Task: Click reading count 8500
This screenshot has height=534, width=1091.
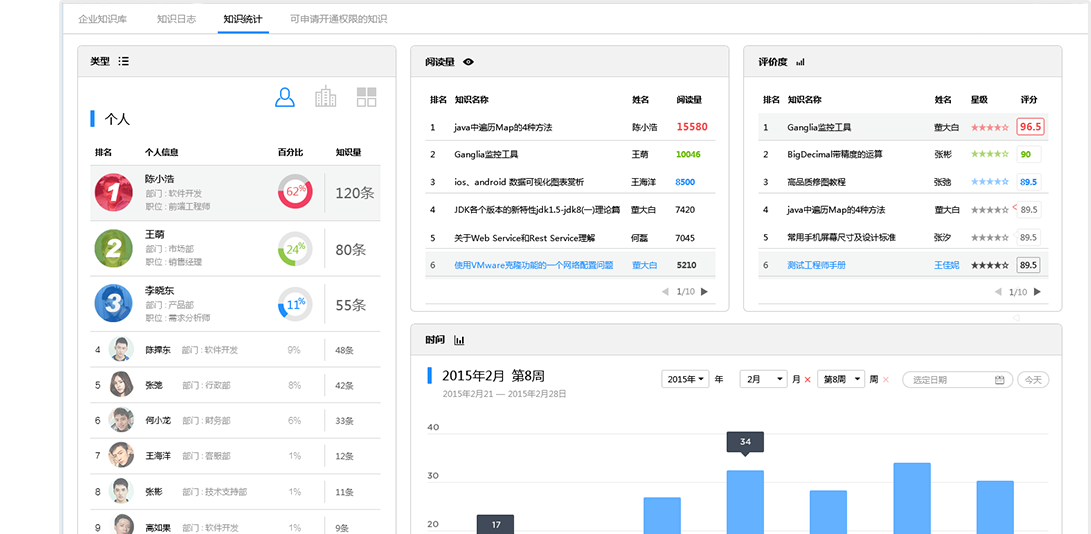Action: point(685,182)
